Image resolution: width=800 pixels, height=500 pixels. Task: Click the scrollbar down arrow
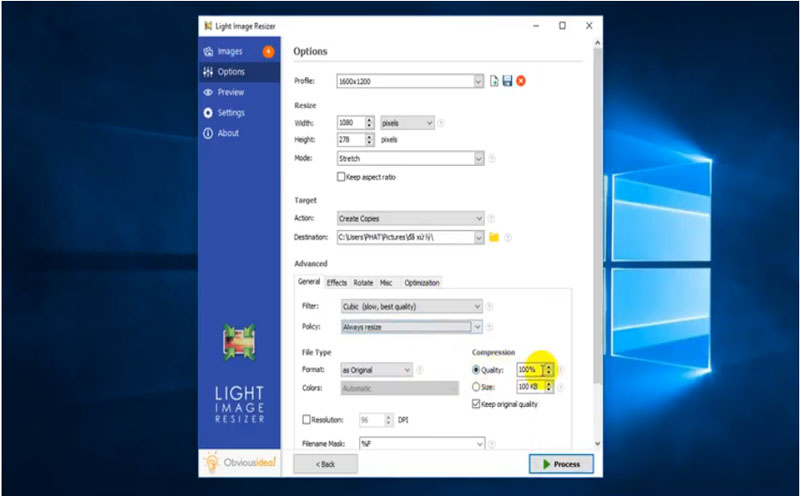click(597, 444)
